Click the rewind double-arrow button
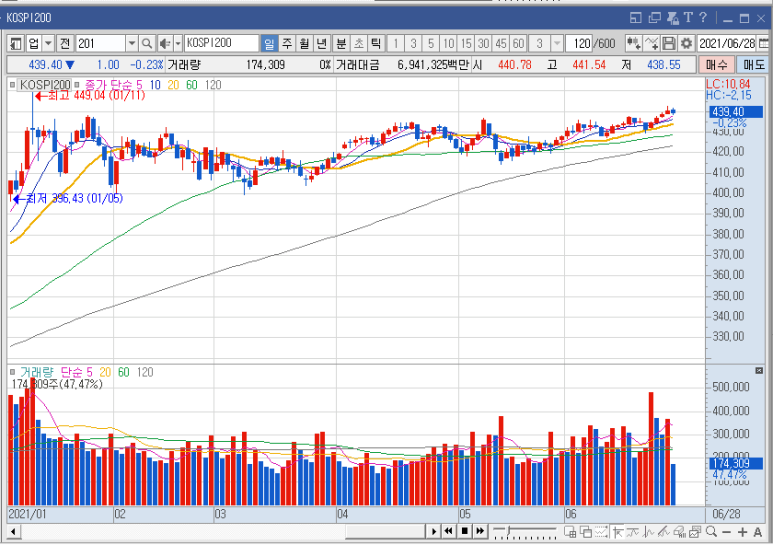This screenshot has height=545, width=773. coord(448,532)
